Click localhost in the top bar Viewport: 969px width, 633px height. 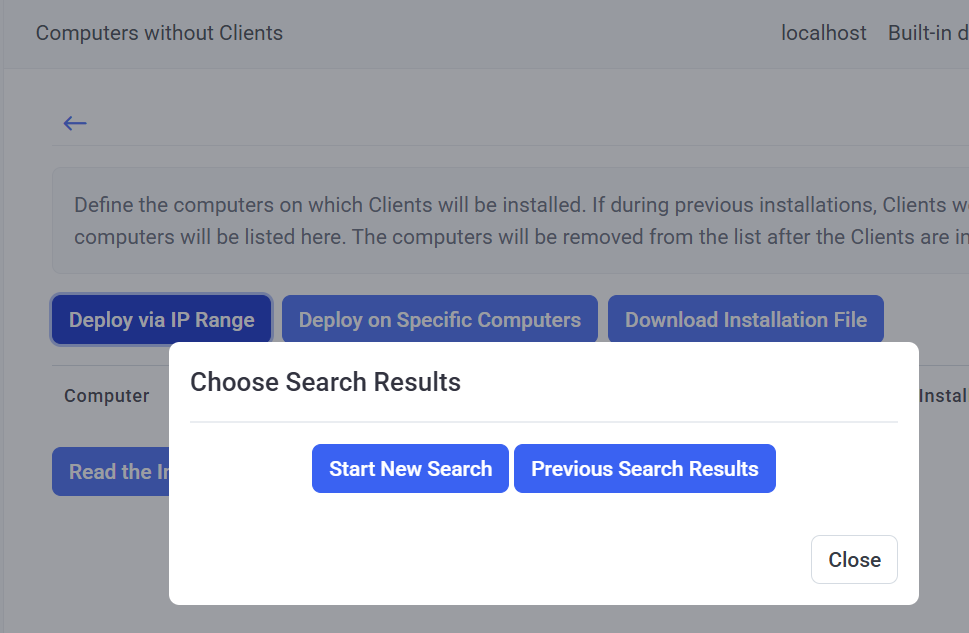tap(823, 33)
